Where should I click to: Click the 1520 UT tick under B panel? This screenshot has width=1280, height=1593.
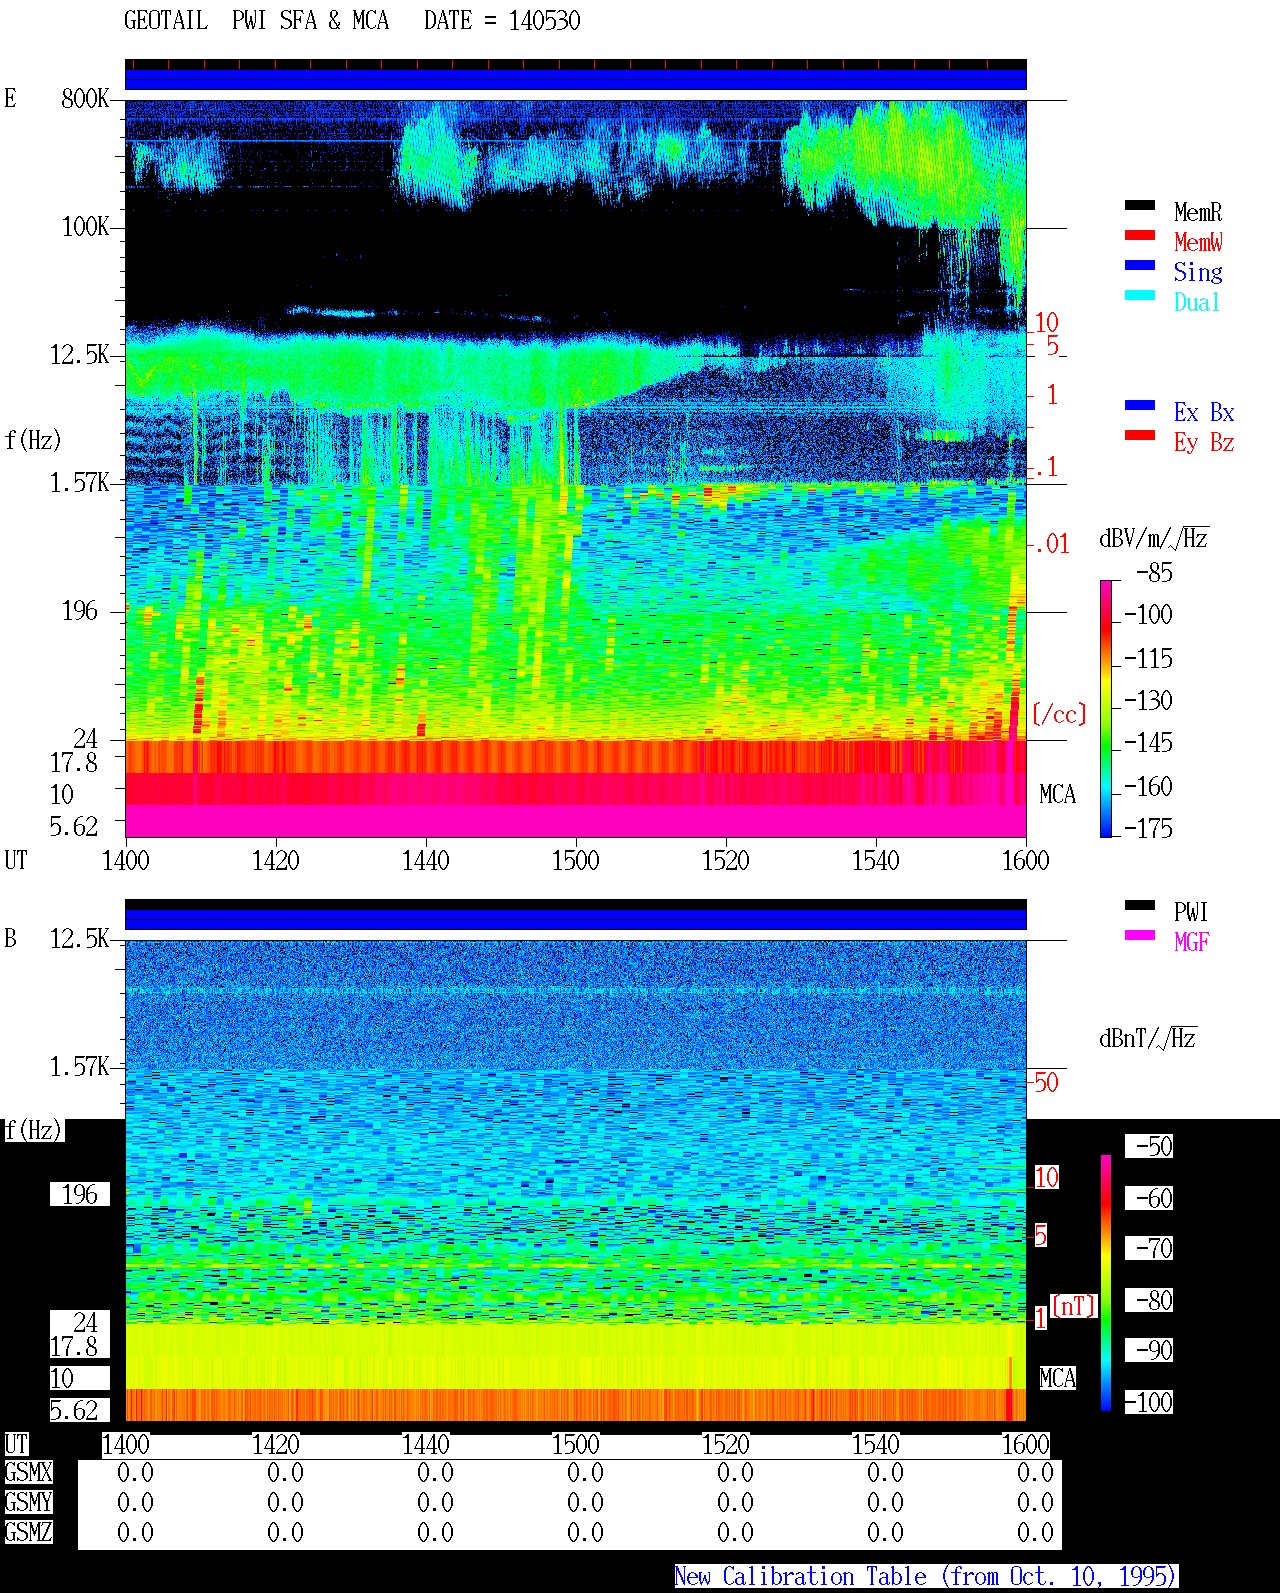pyautogui.click(x=726, y=1444)
